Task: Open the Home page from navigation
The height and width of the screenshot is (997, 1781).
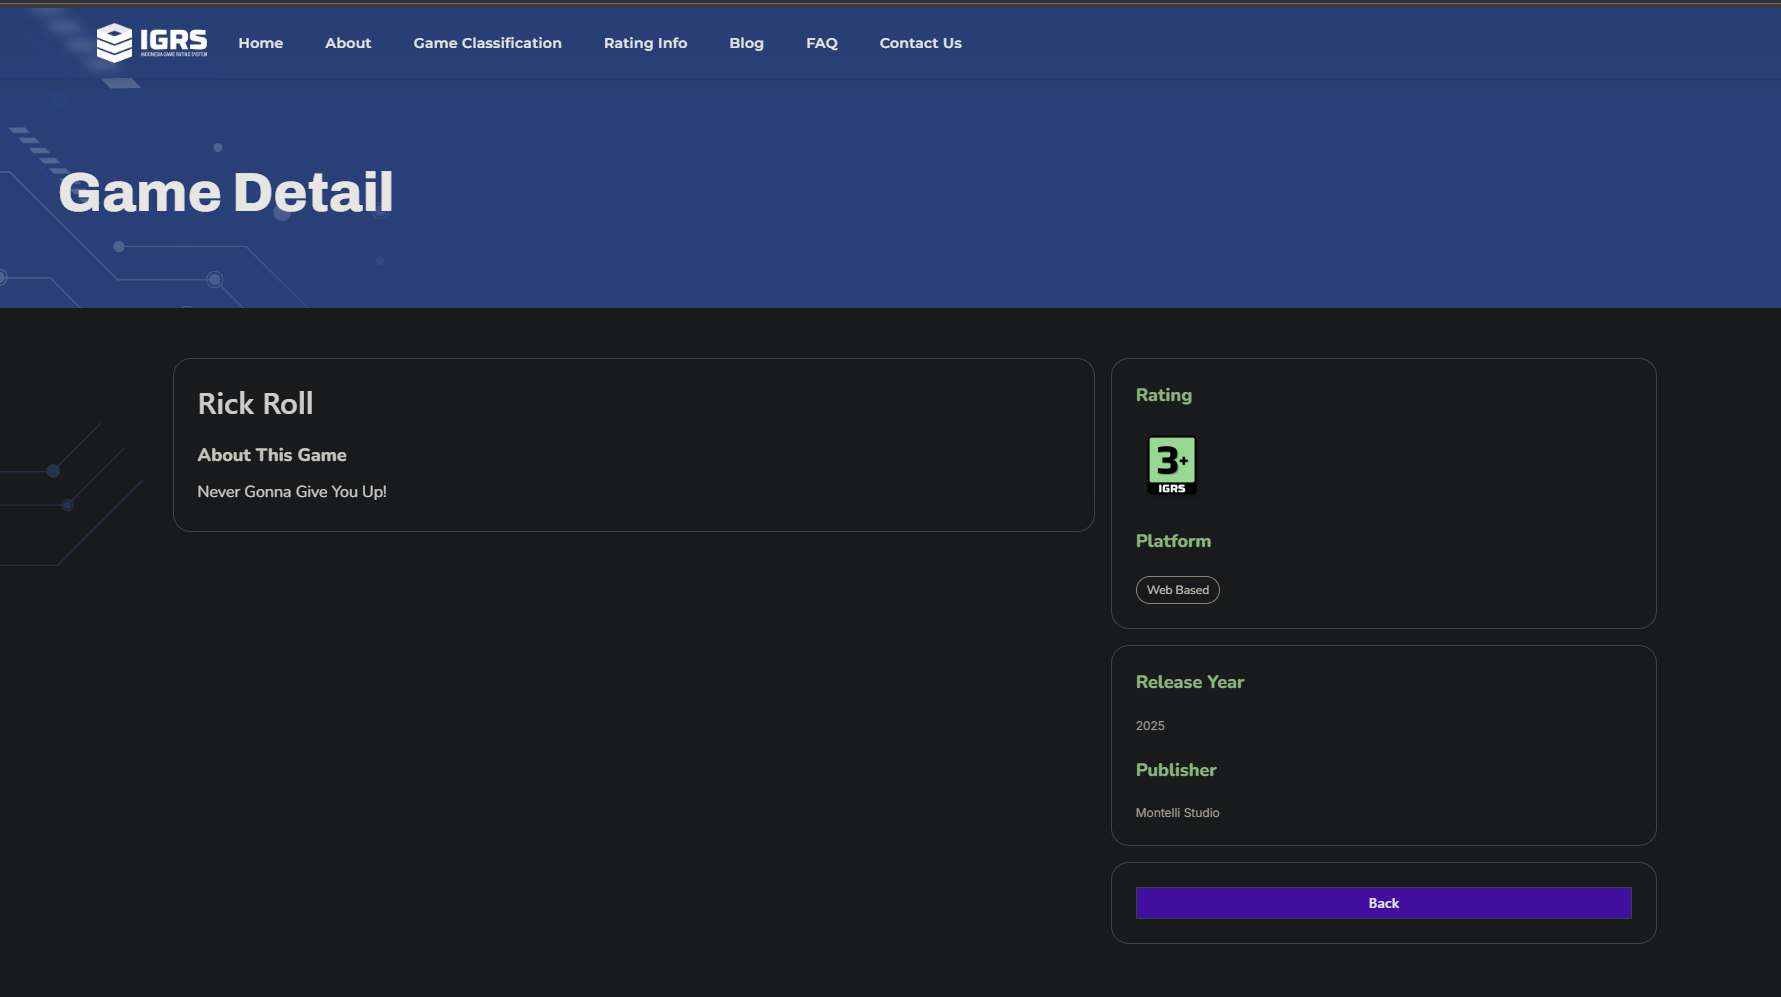Action: (x=260, y=43)
